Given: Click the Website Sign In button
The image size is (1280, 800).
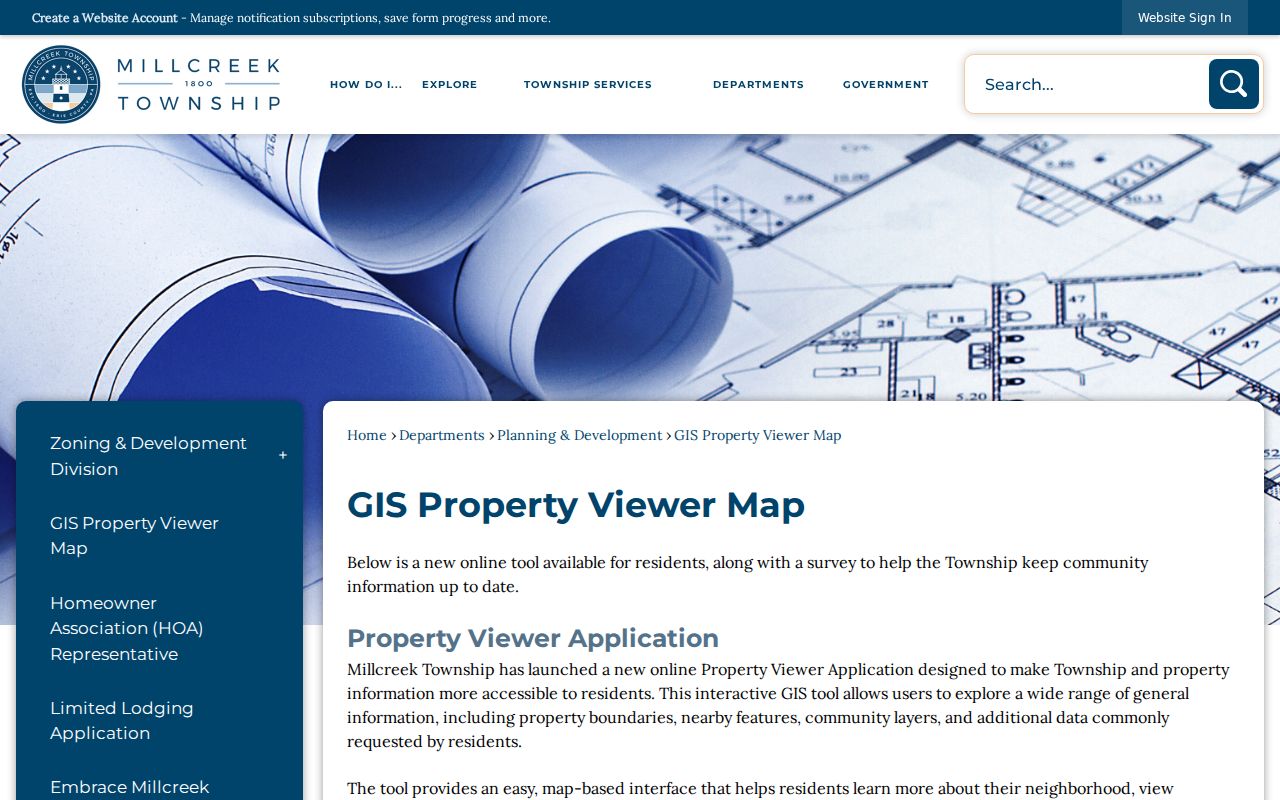Looking at the screenshot, I should click(1185, 18).
